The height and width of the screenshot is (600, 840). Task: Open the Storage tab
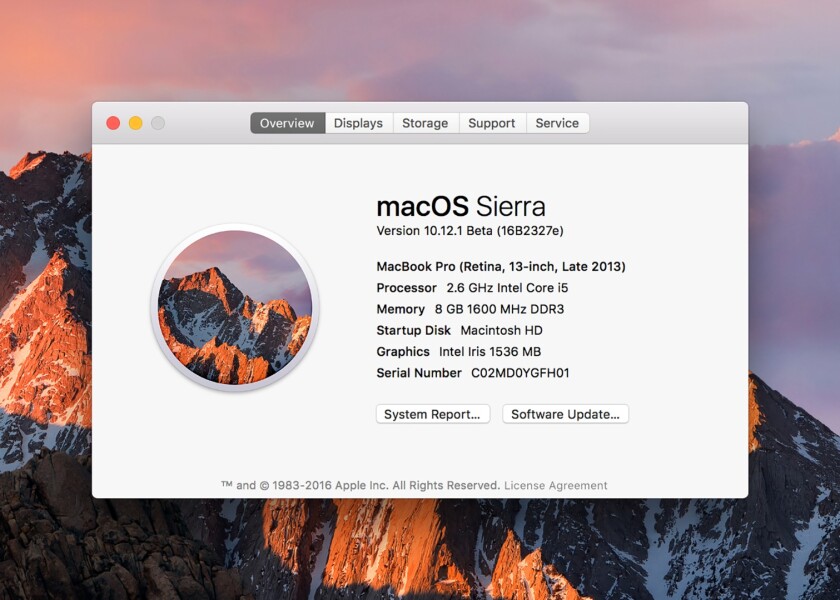[425, 123]
